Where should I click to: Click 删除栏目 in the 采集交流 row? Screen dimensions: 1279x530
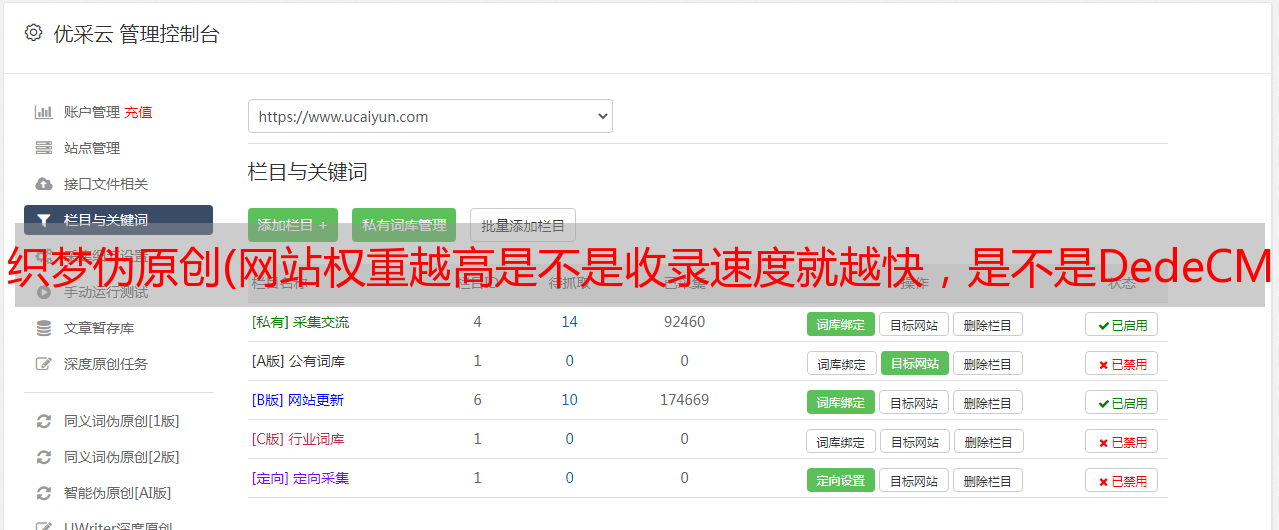pos(988,324)
